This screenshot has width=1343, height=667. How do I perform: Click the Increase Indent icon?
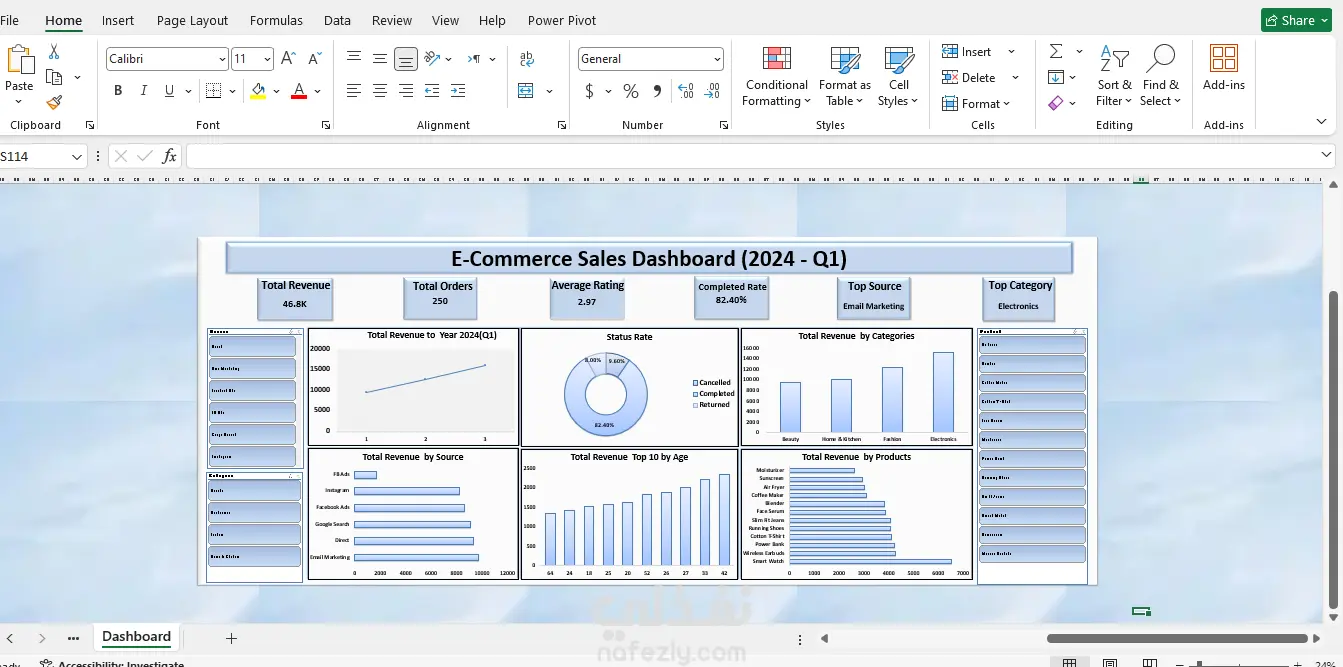click(457, 91)
